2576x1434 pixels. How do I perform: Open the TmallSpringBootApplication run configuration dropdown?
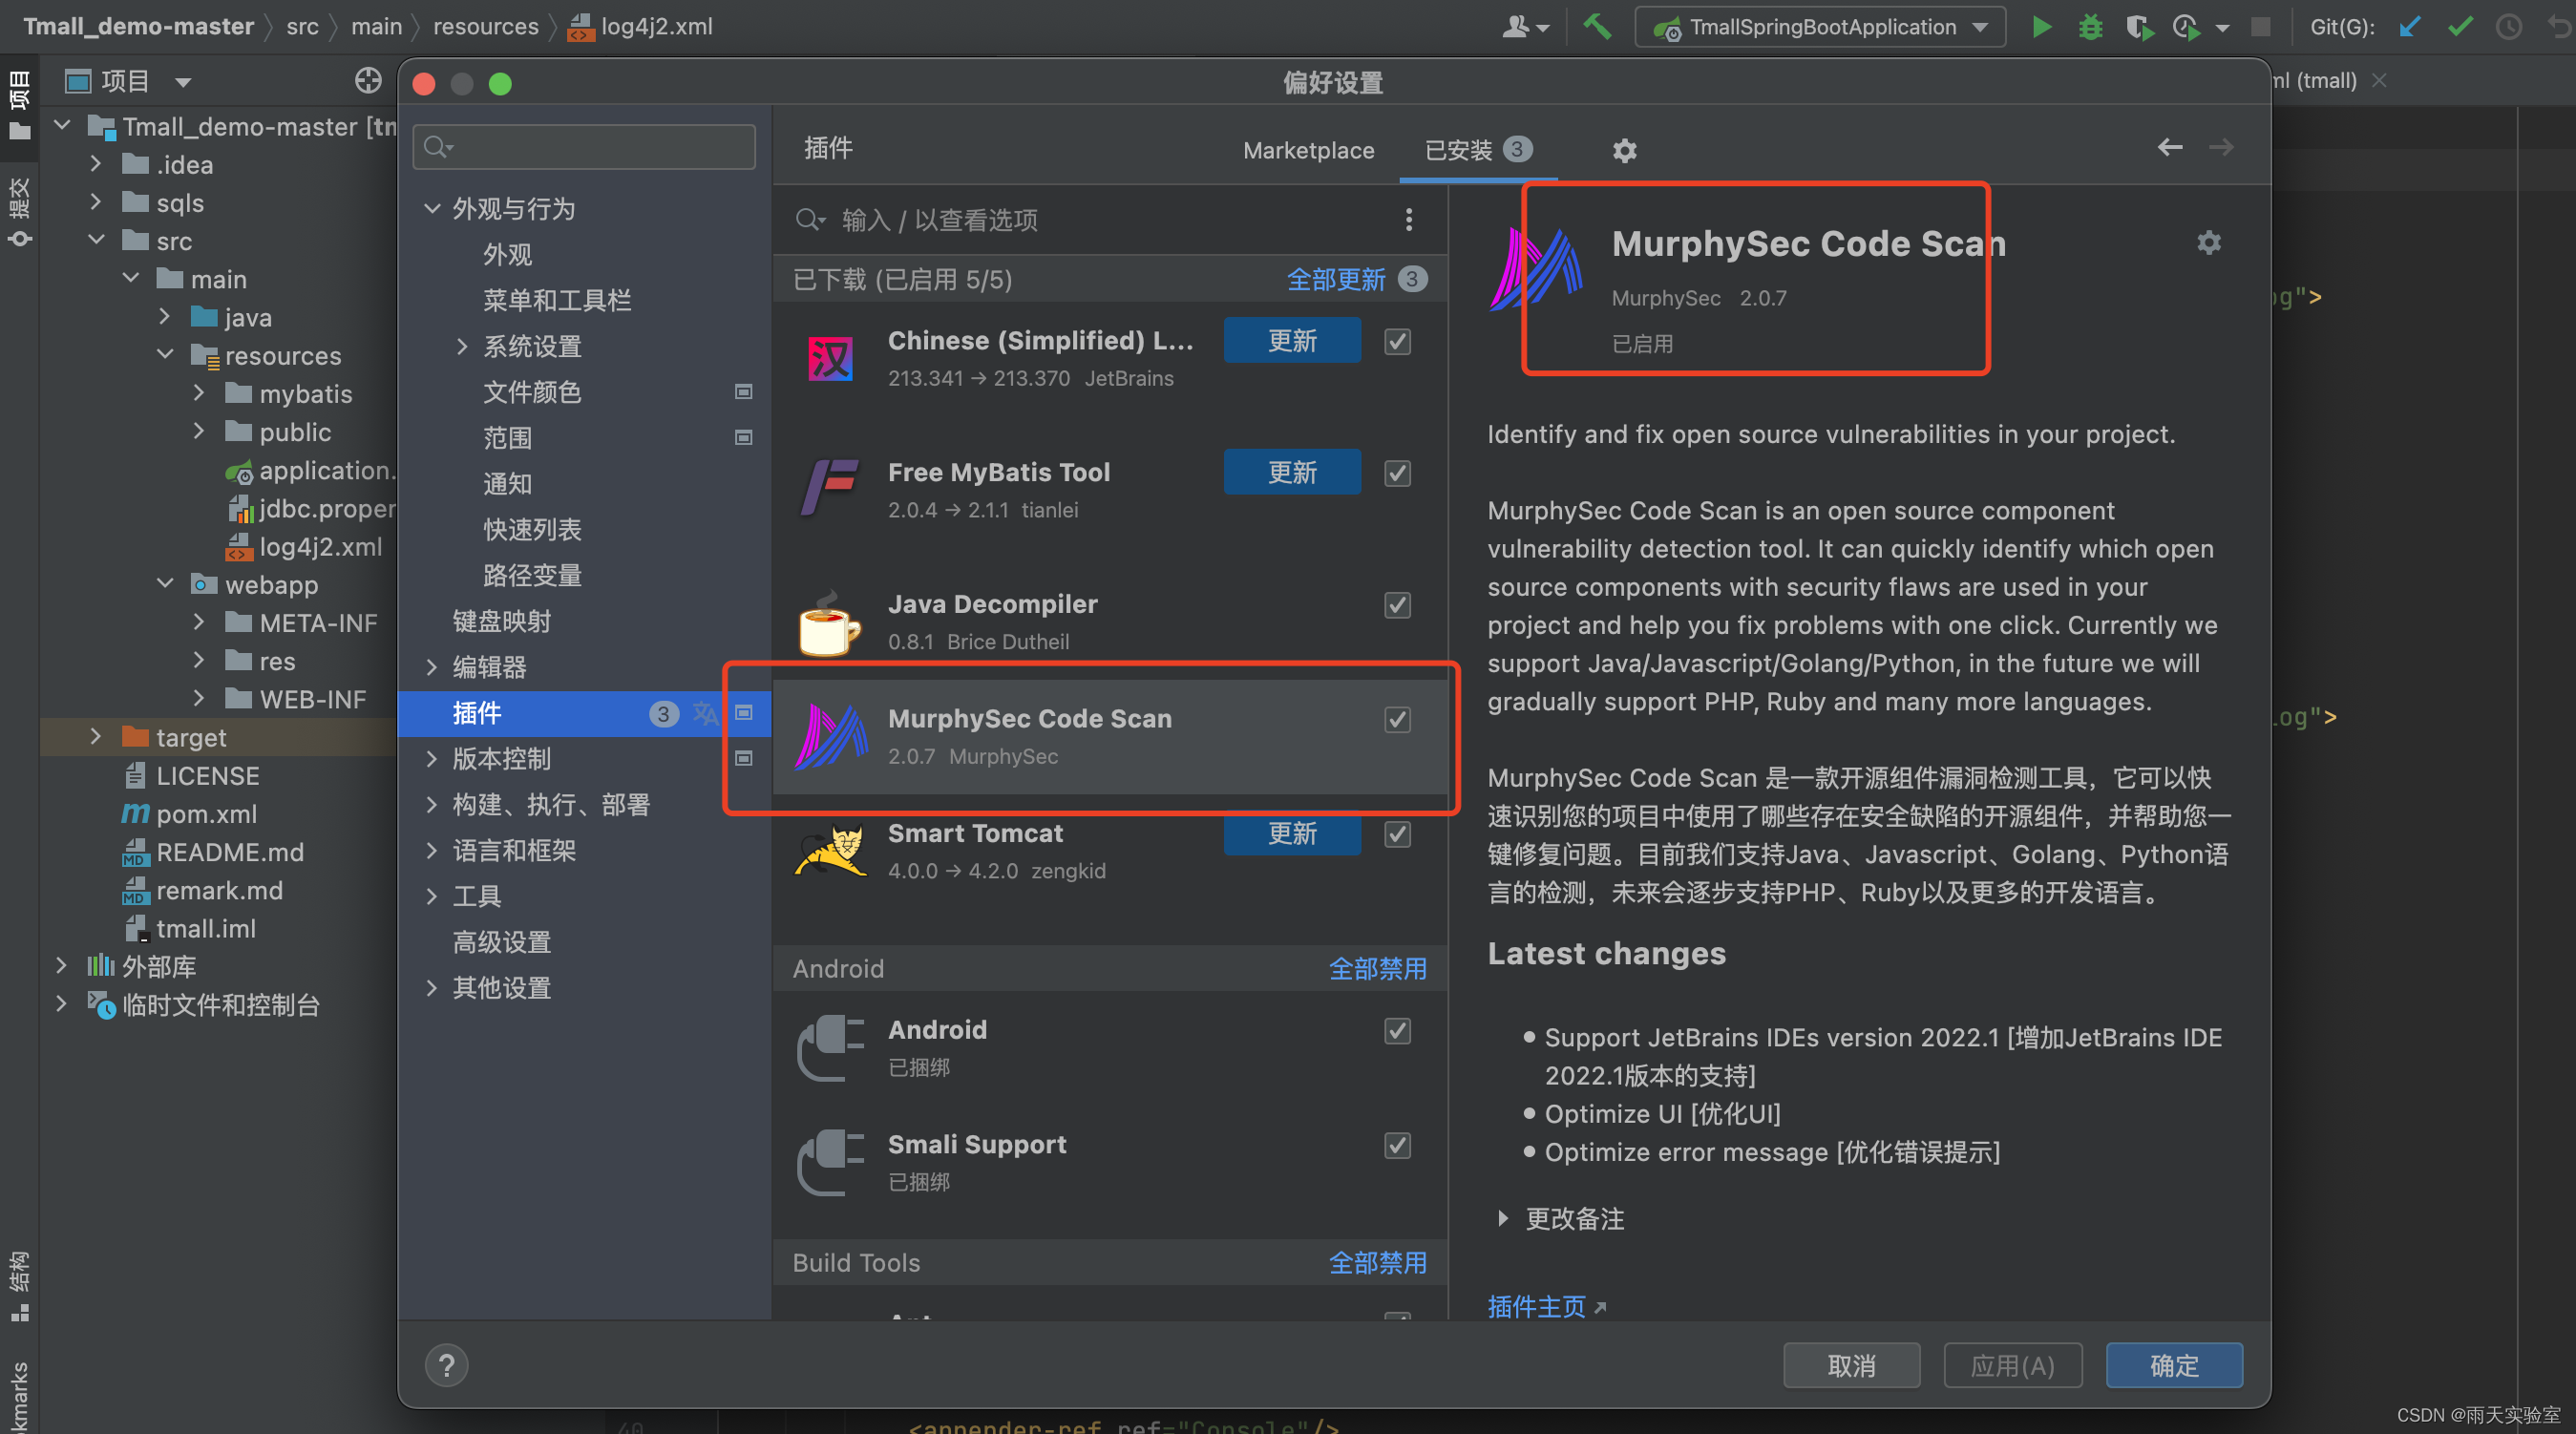[1819, 27]
